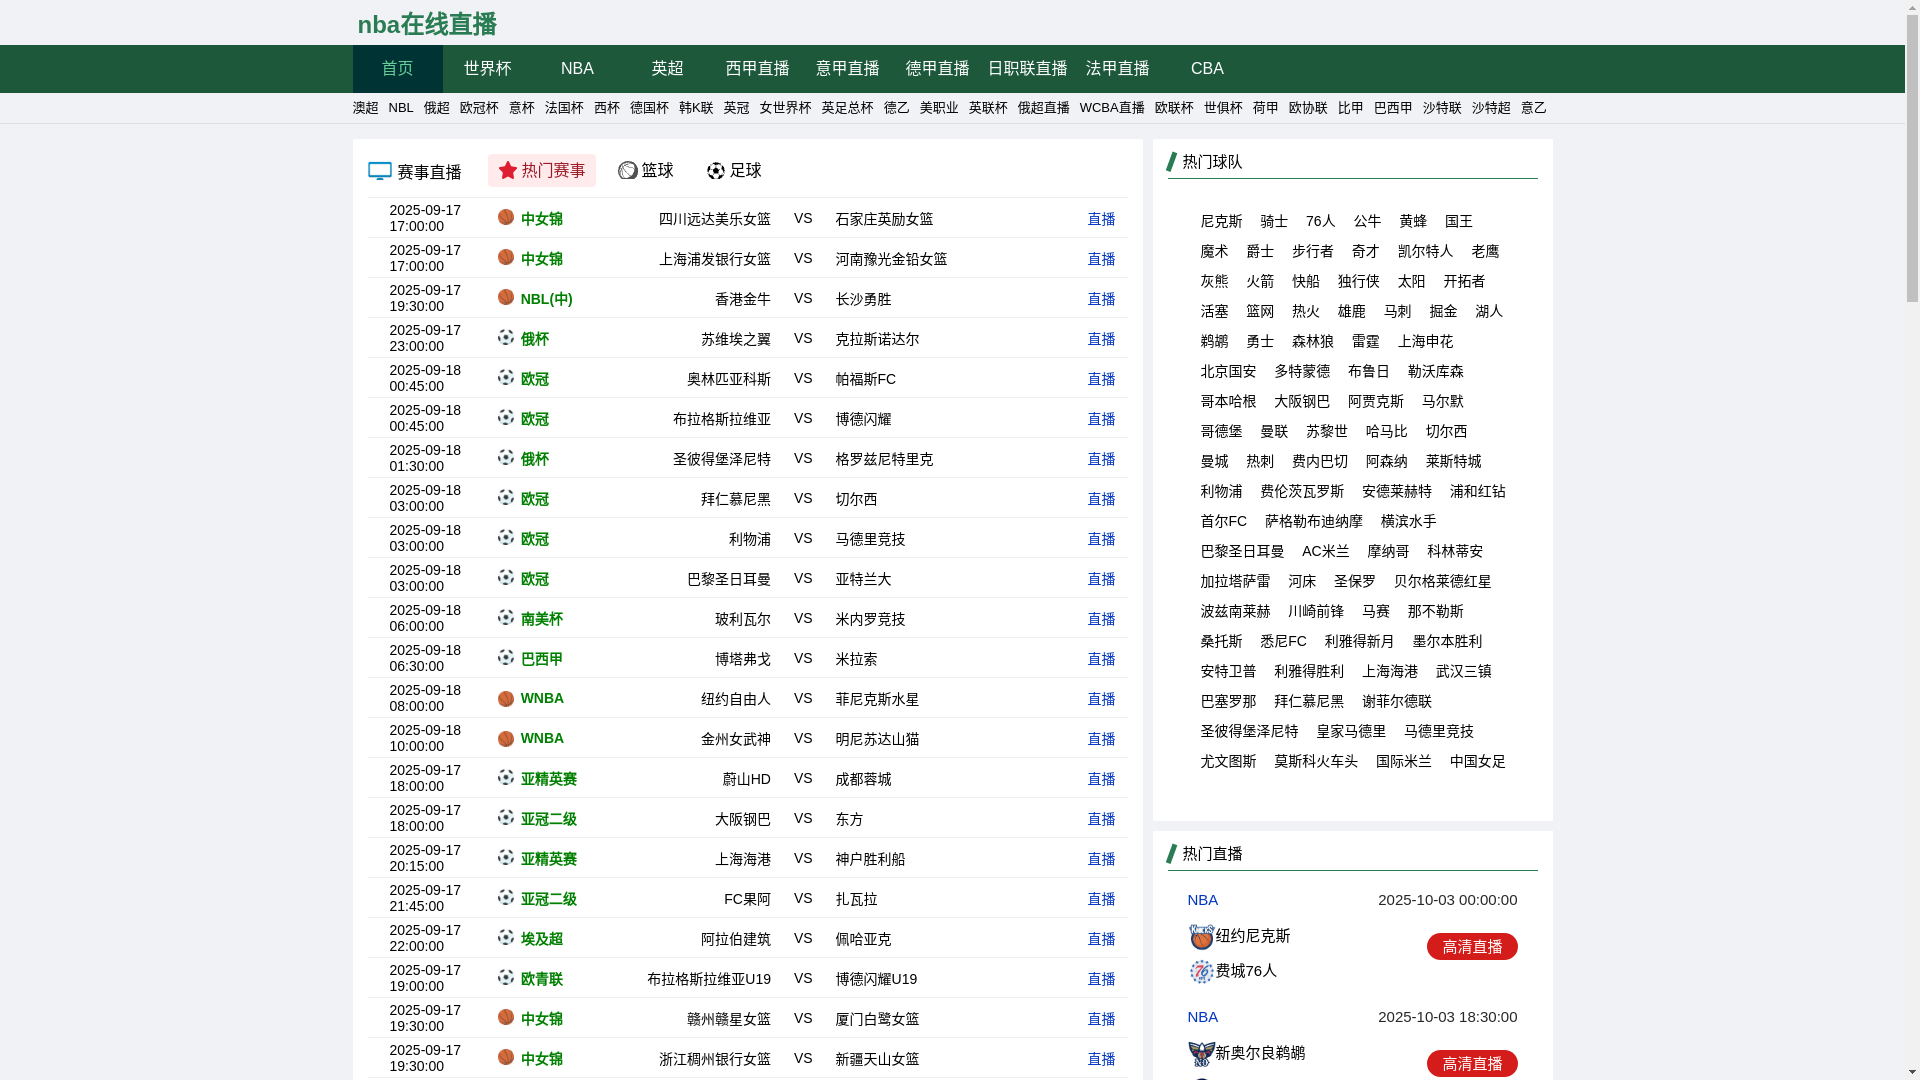
Task: Open the 欧冠杯 sub-navigation link
Action: tap(479, 108)
